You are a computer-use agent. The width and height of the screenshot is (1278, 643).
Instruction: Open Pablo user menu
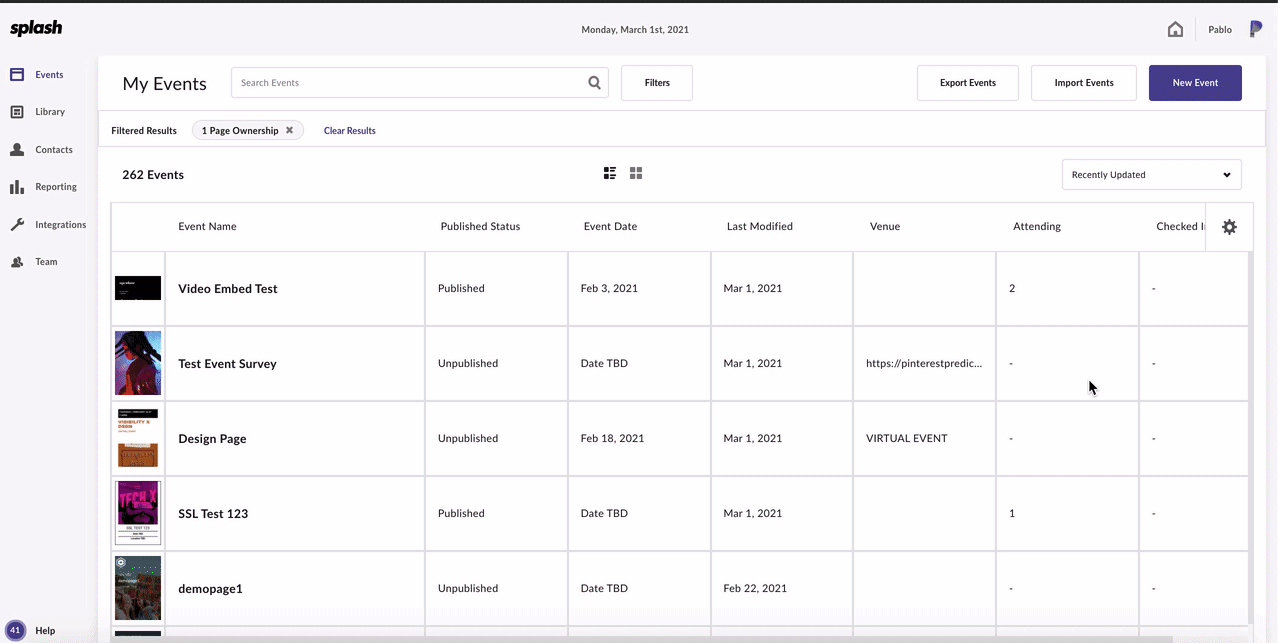[x=1220, y=29]
